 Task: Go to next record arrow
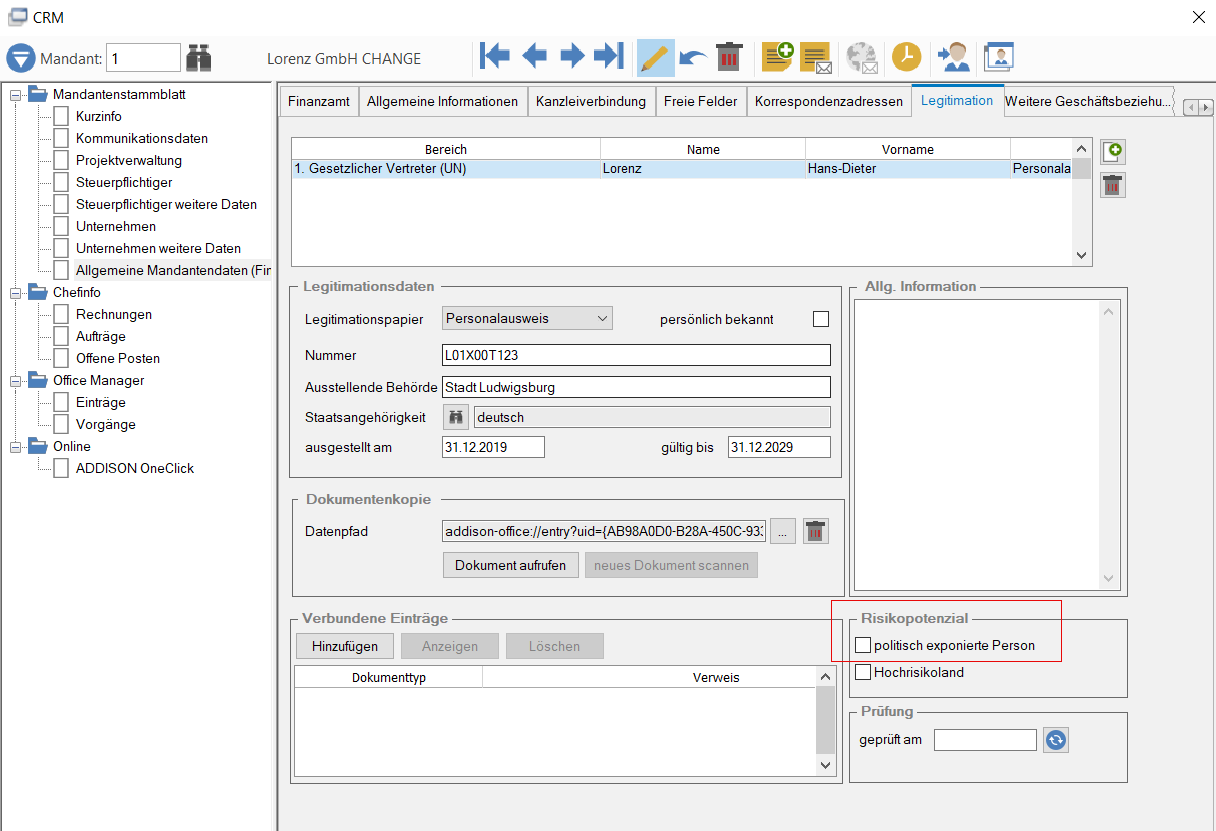pos(572,56)
